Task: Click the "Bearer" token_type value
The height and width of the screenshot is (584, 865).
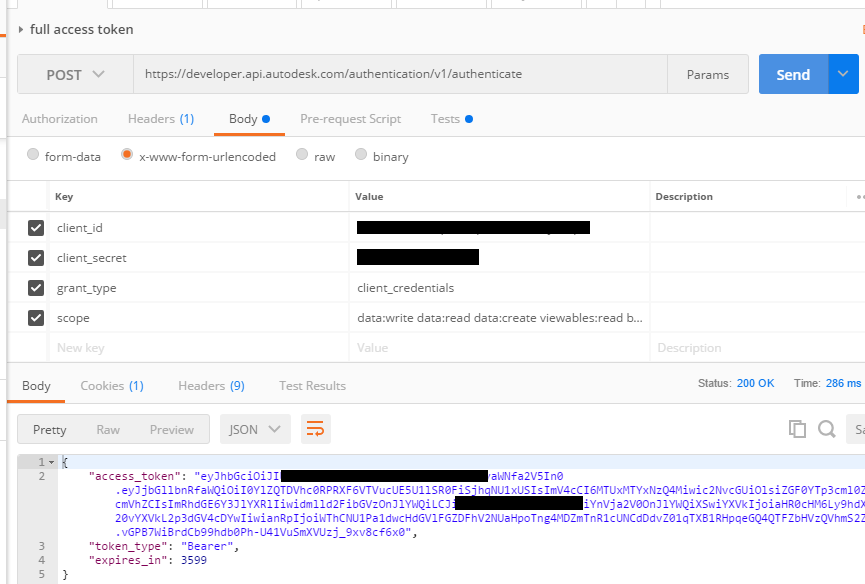Action: point(207,546)
